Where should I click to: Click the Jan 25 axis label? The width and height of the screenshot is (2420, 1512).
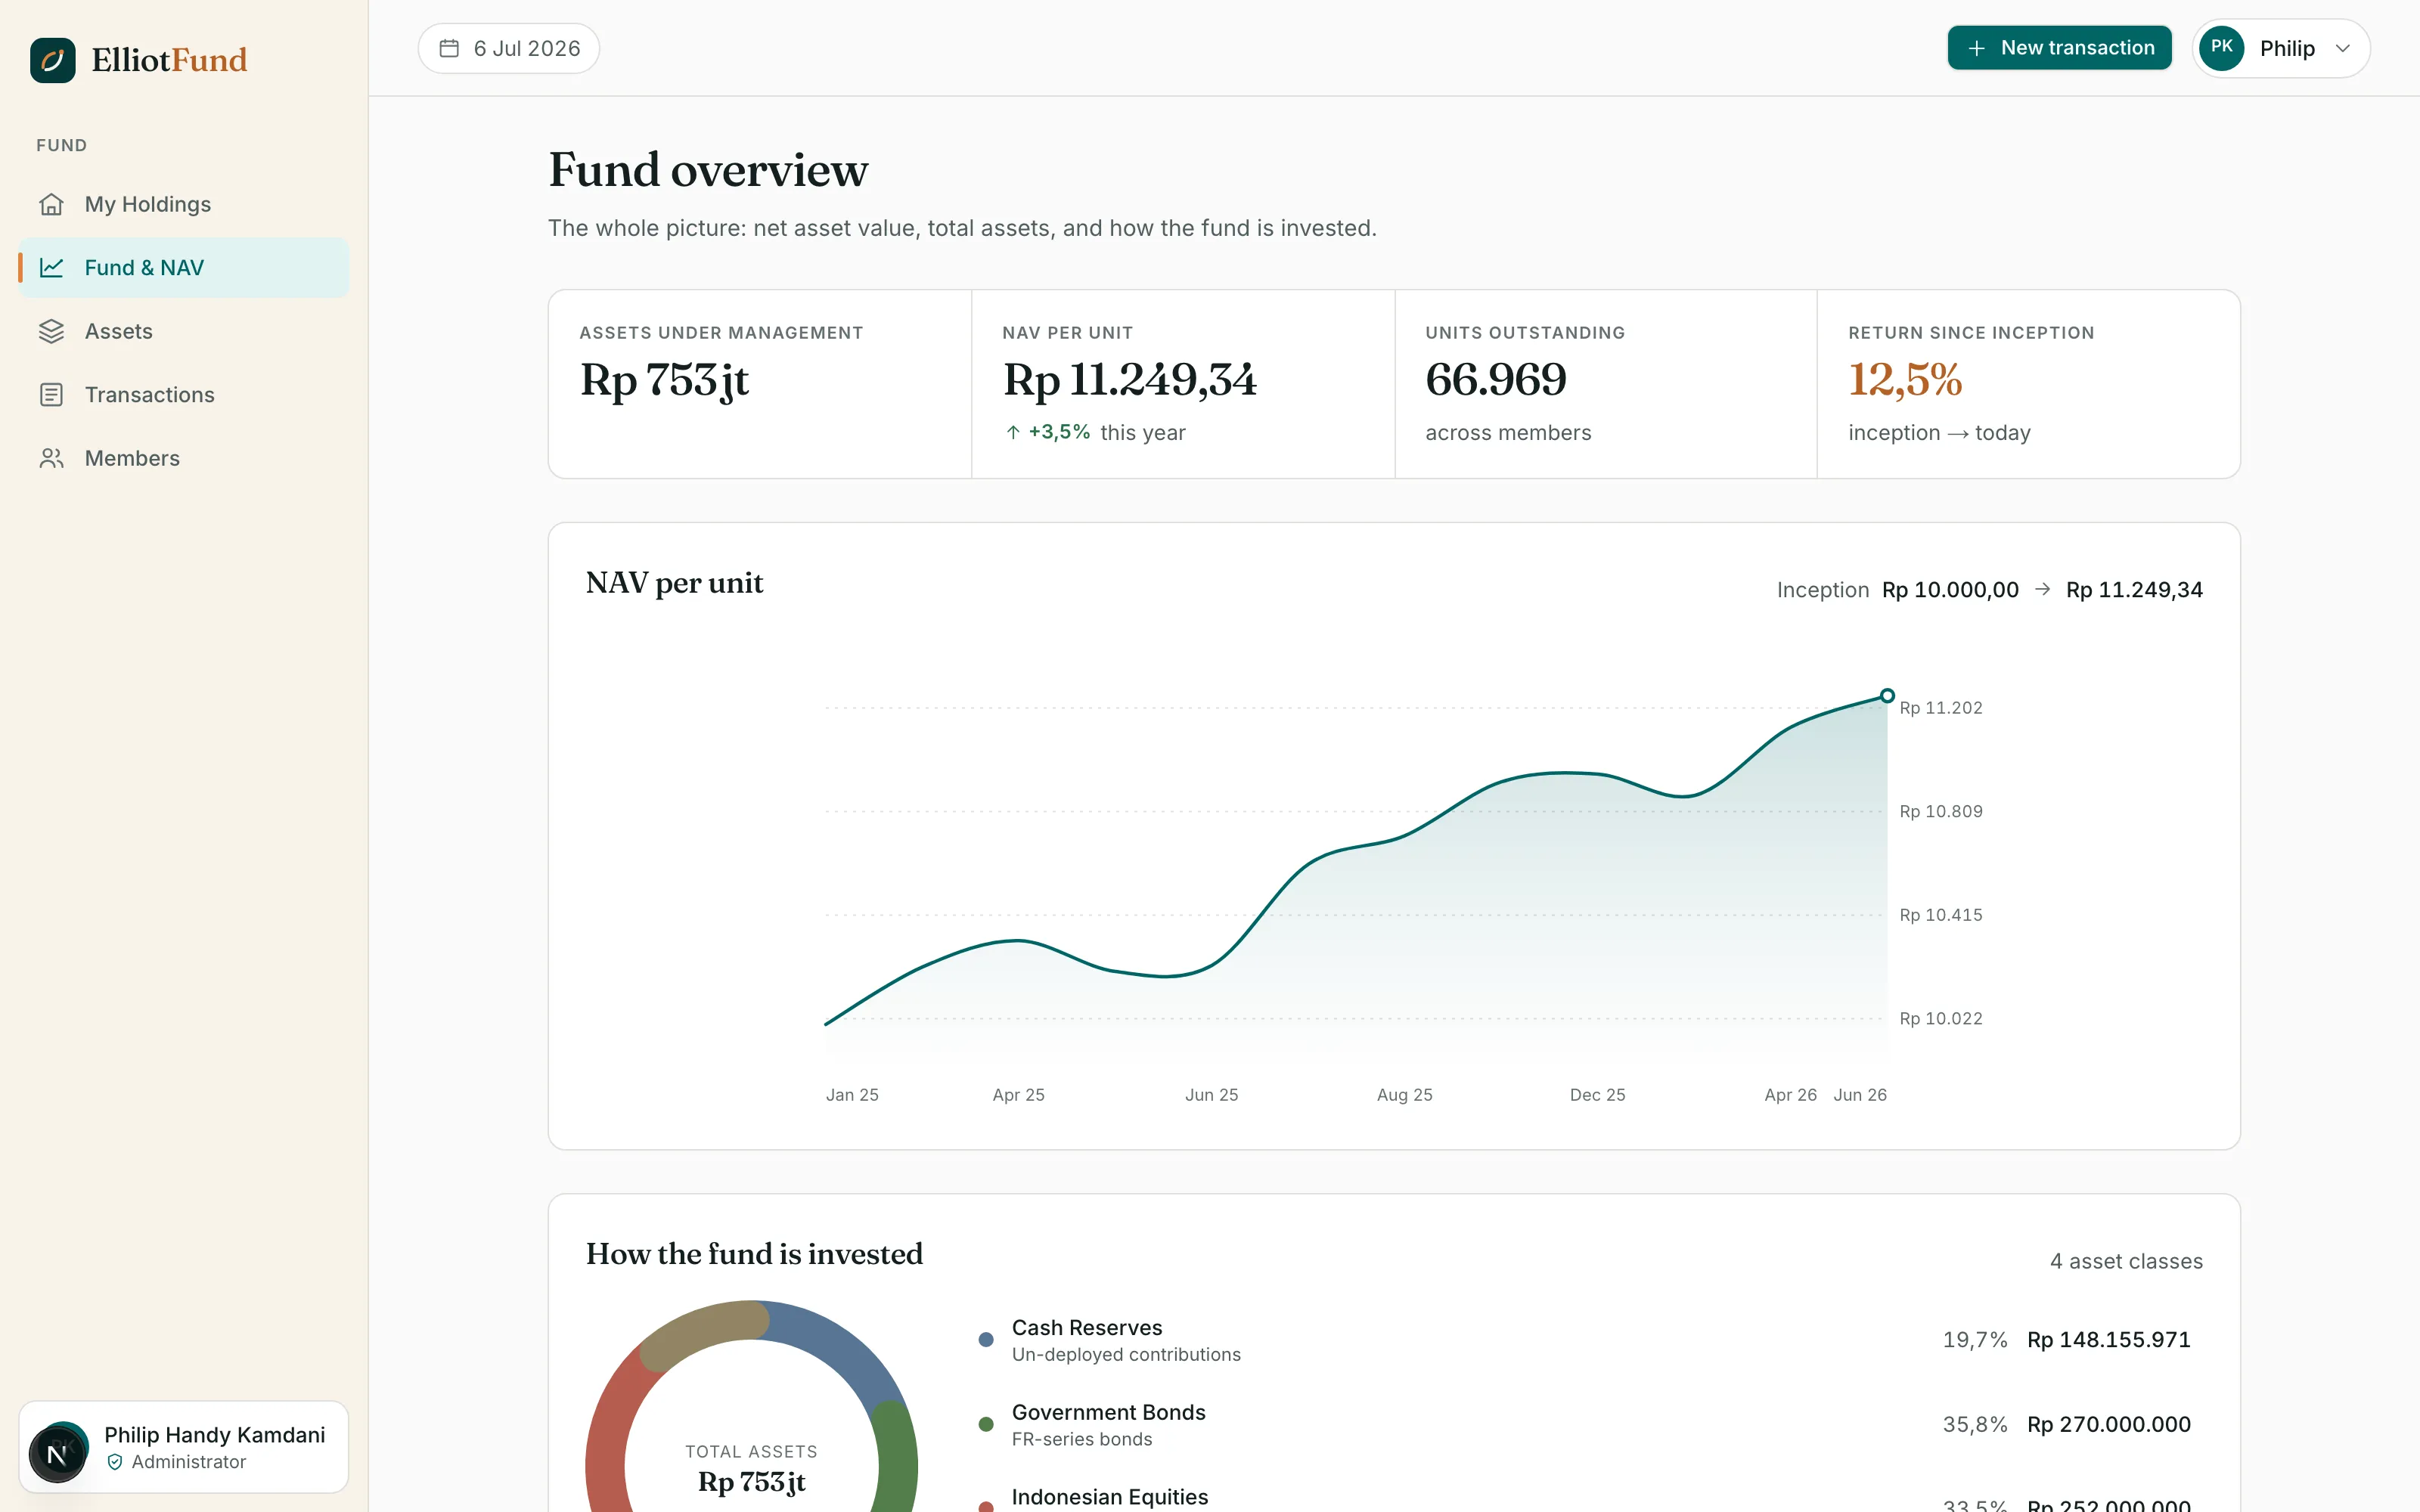pyautogui.click(x=852, y=1095)
